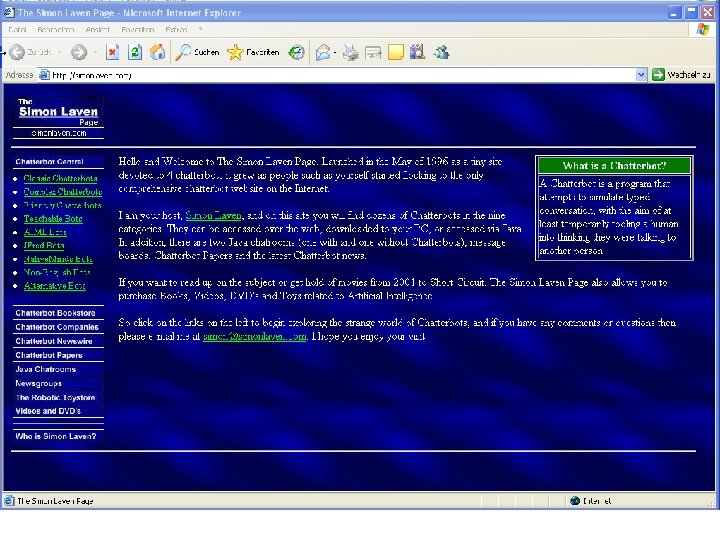
Task: Click into the Adresse URL field
Action: tap(342, 75)
